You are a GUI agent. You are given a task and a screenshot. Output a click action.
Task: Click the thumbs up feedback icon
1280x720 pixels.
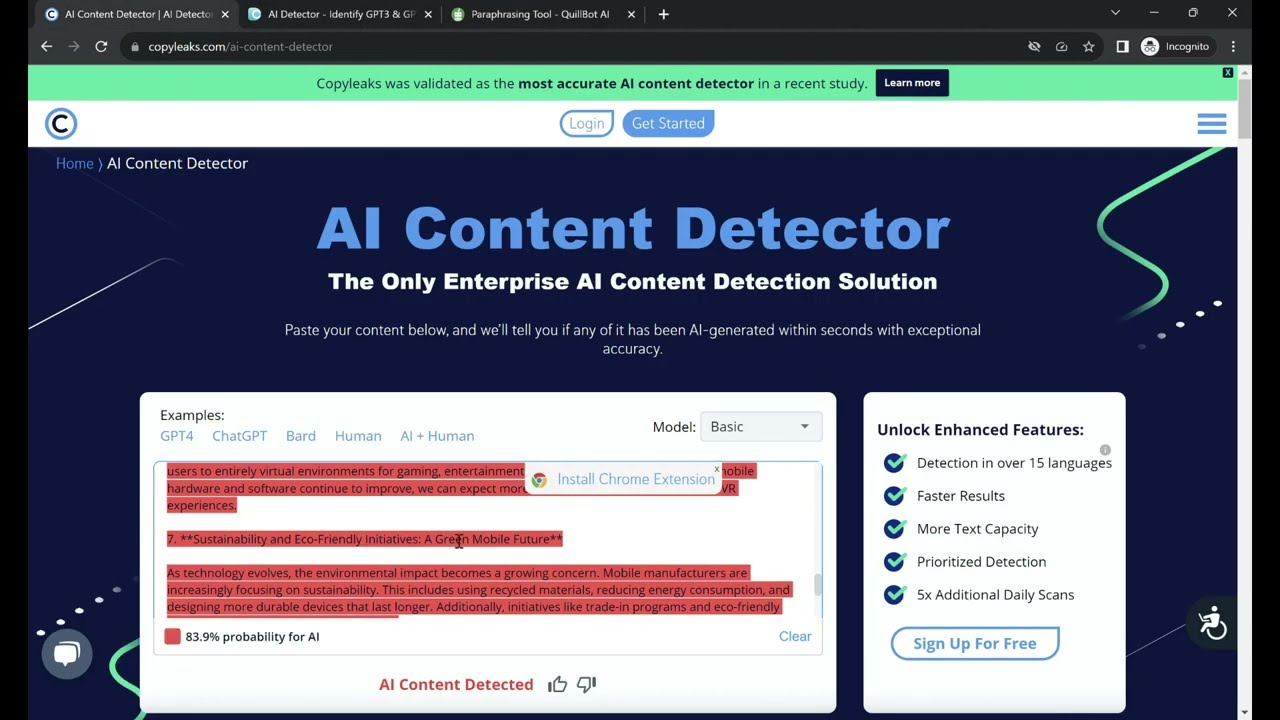pos(557,684)
